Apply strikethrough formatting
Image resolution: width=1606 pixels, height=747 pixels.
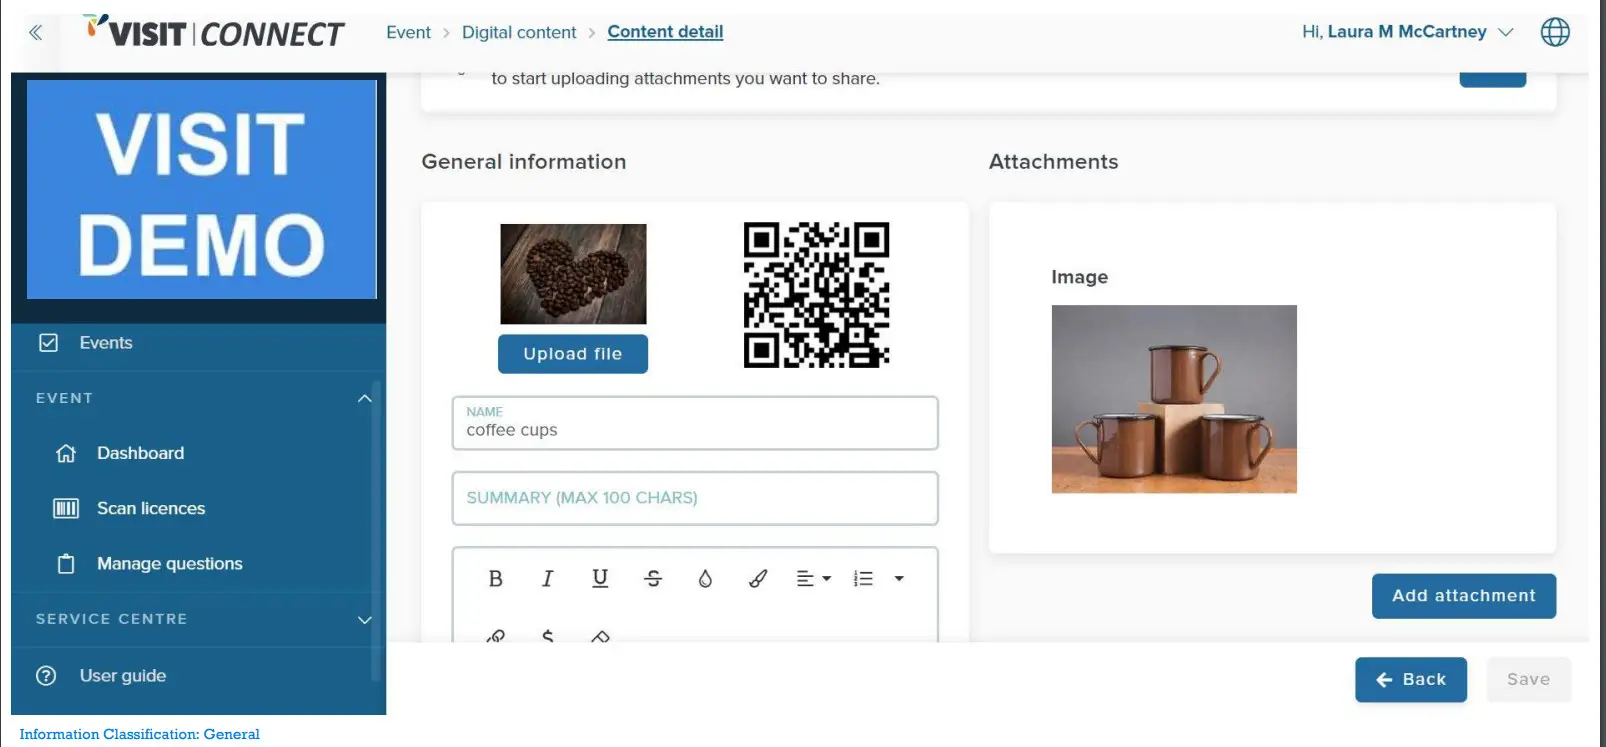(x=653, y=579)
